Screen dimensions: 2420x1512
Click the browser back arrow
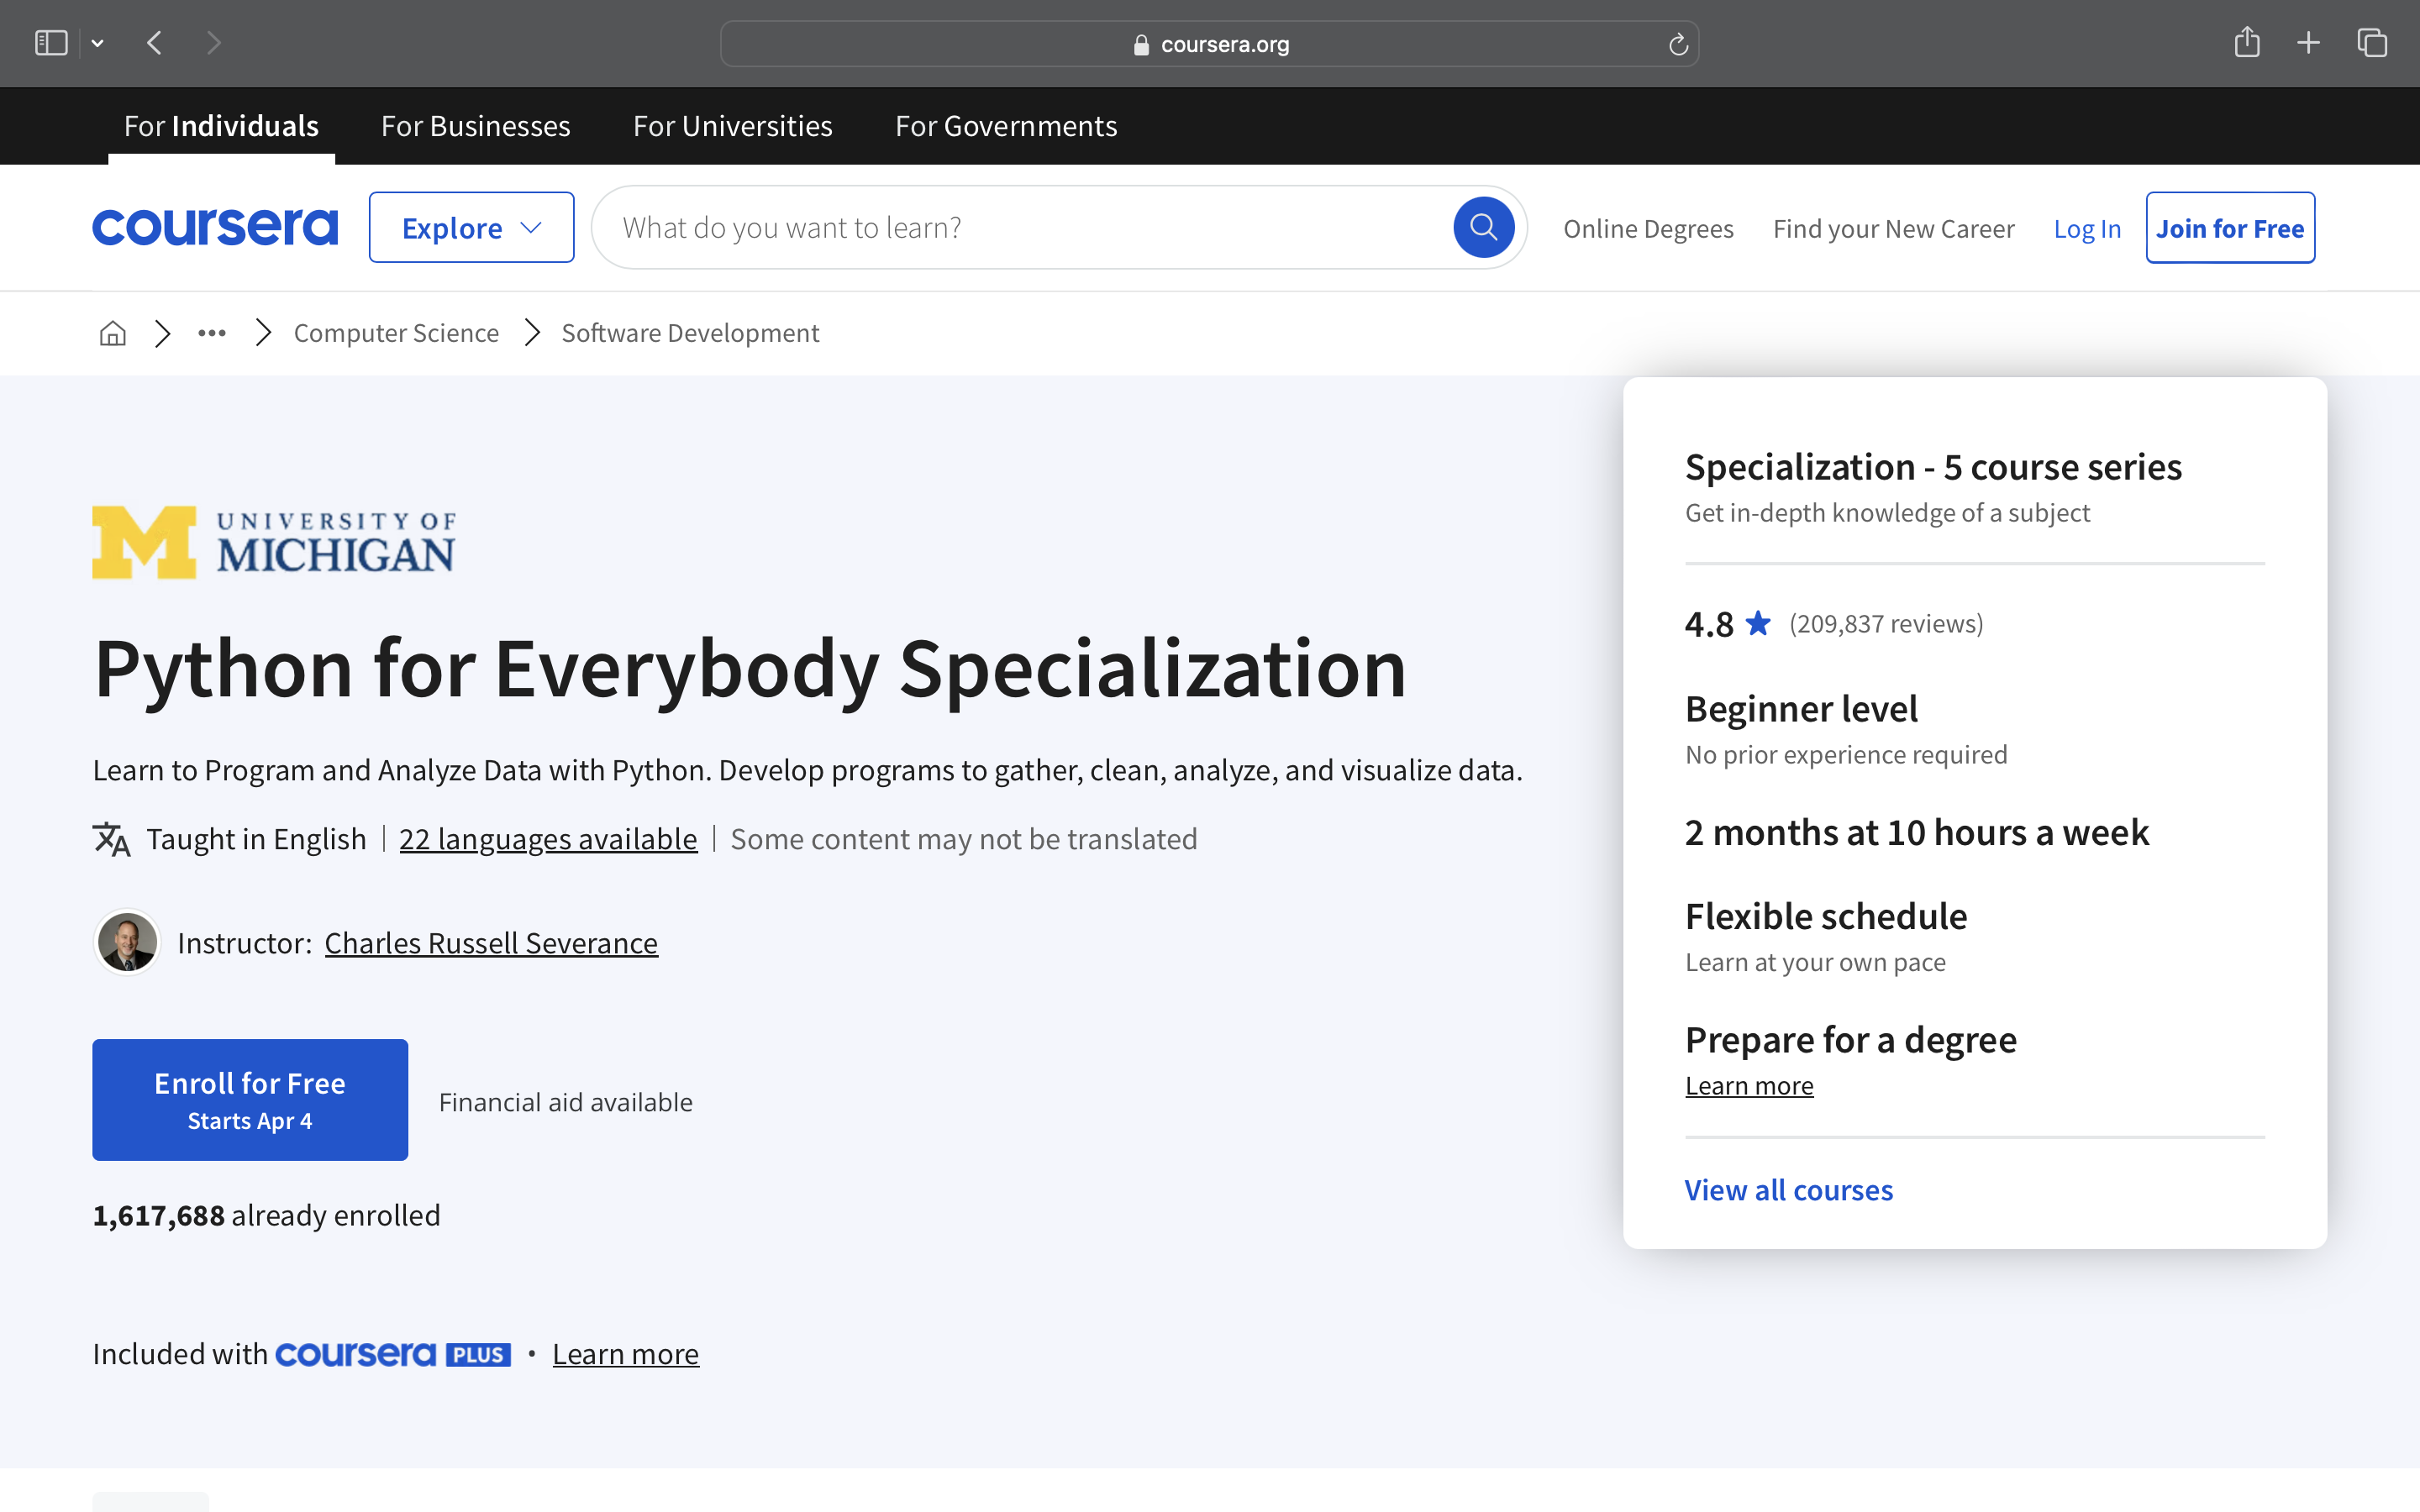155,42
